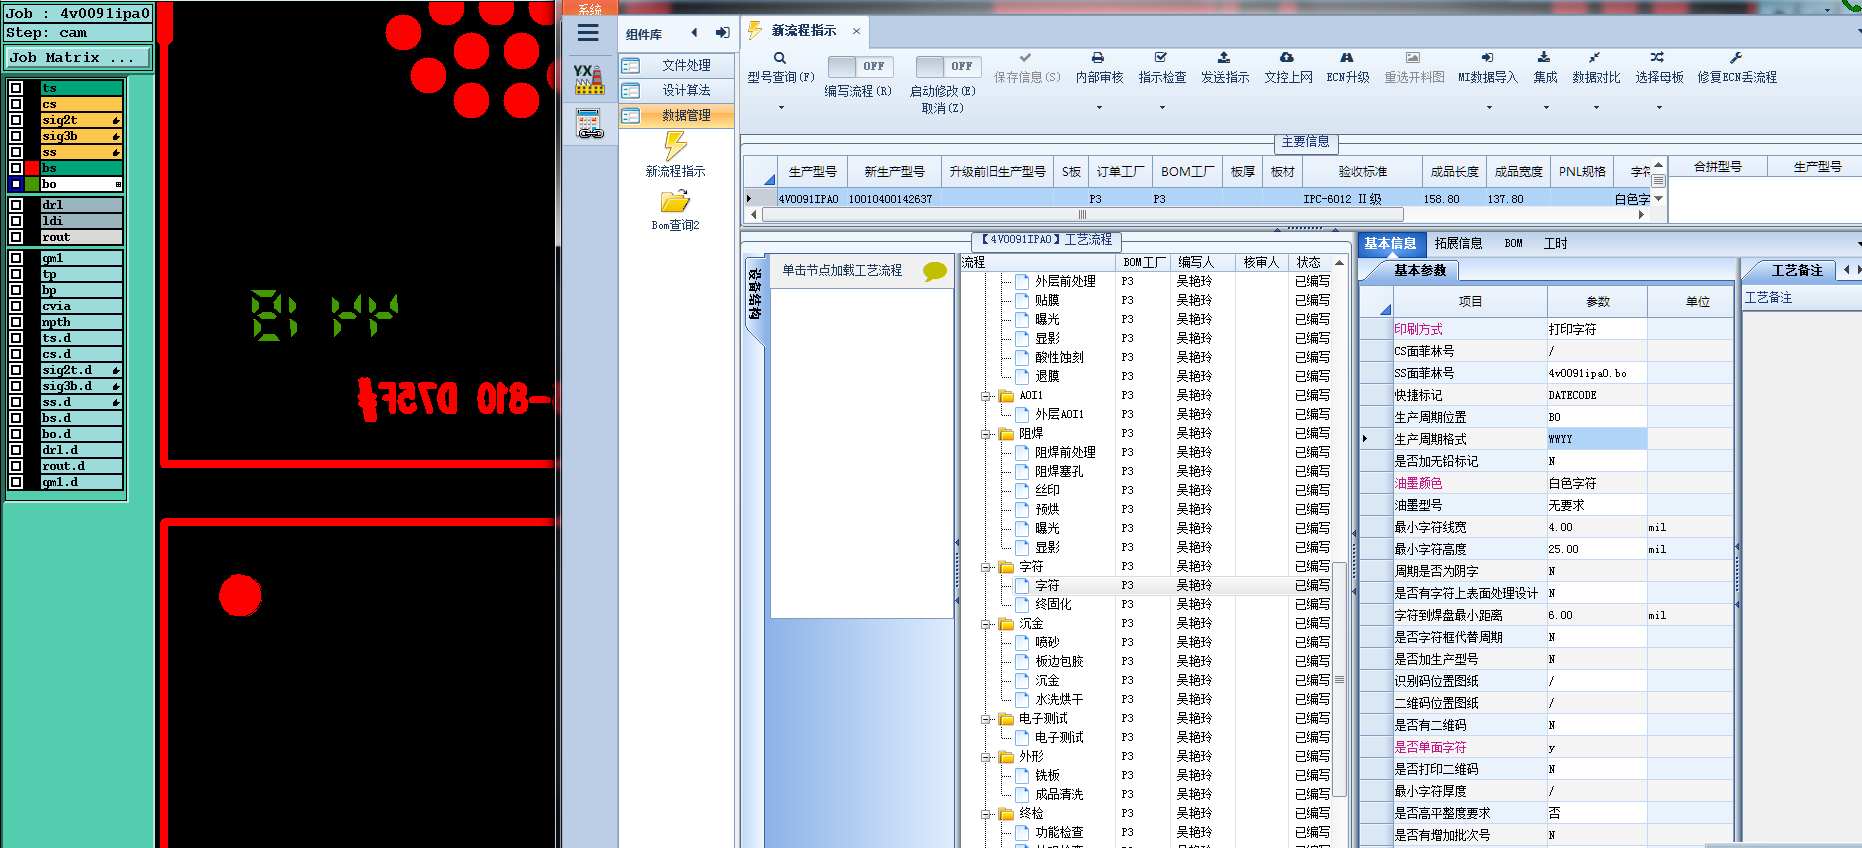Select the 设计算法 menu item
The width and height of the screenshot is (1862, 848).
tap(677, 90)
